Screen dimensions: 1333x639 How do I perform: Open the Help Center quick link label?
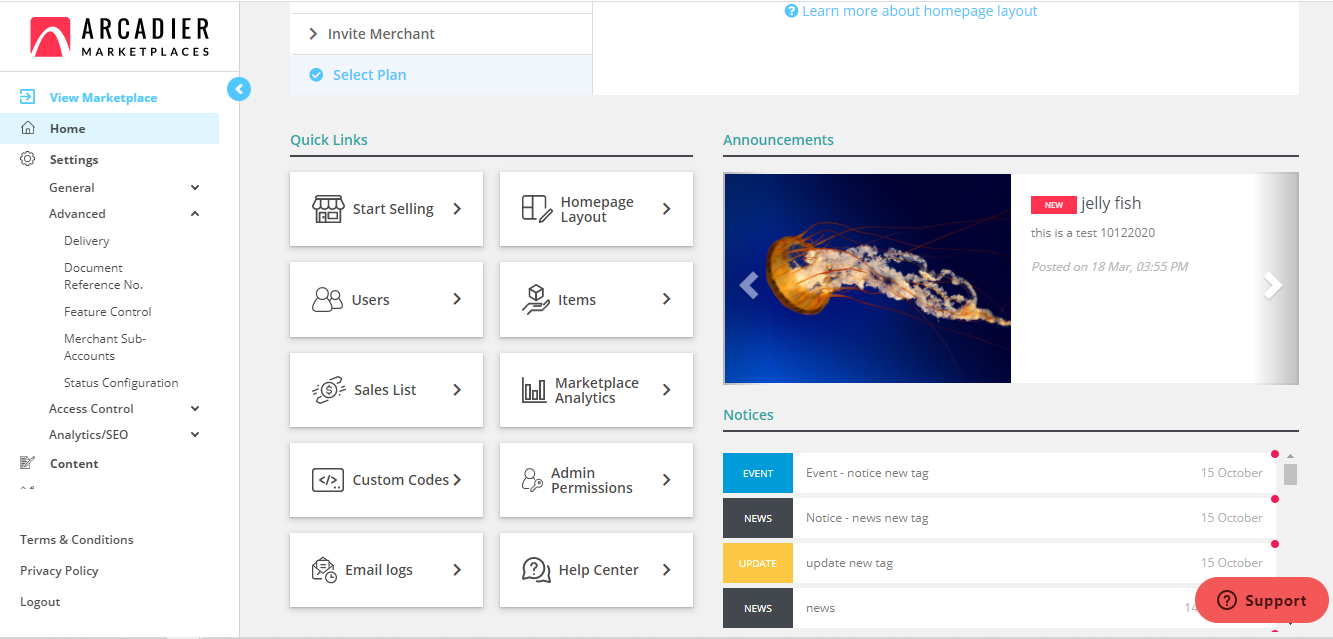click(598, 570)
